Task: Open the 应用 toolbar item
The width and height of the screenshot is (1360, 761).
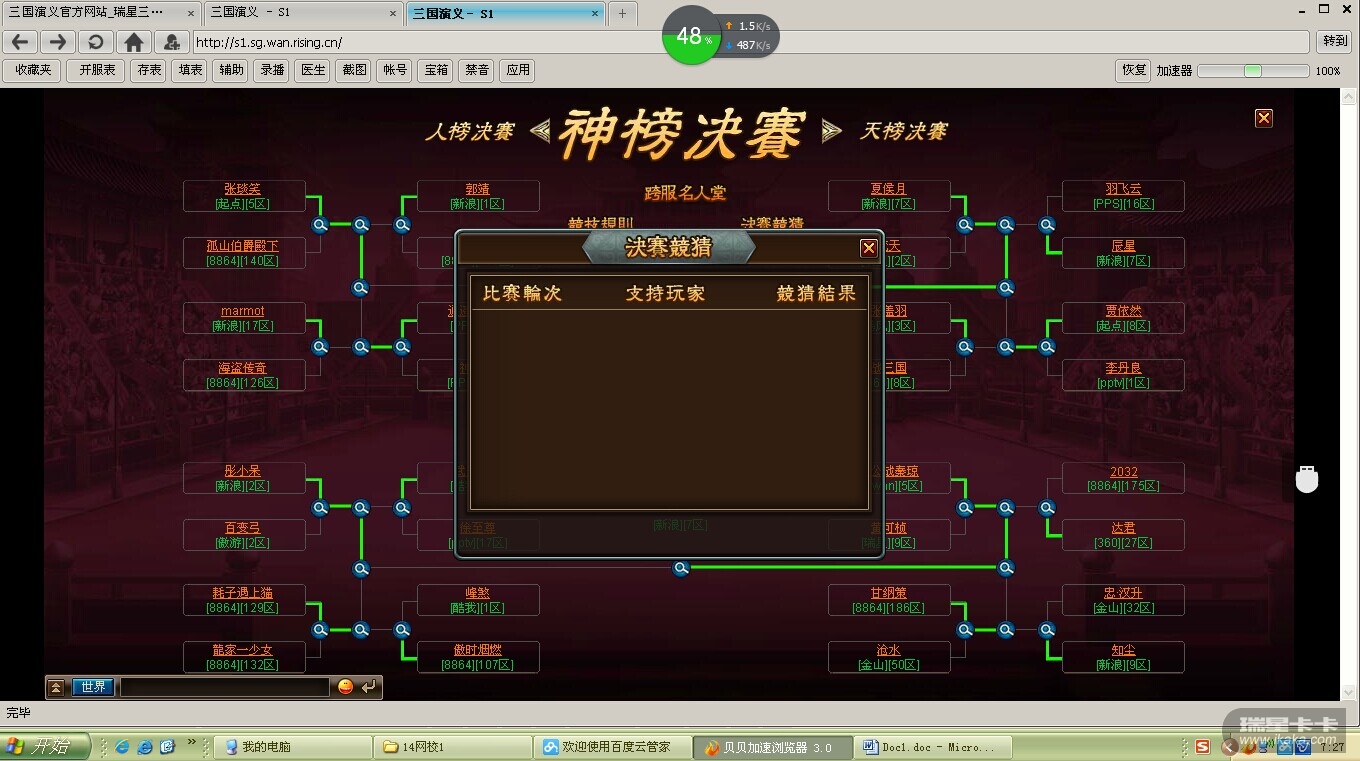Action: click(518, 70)
